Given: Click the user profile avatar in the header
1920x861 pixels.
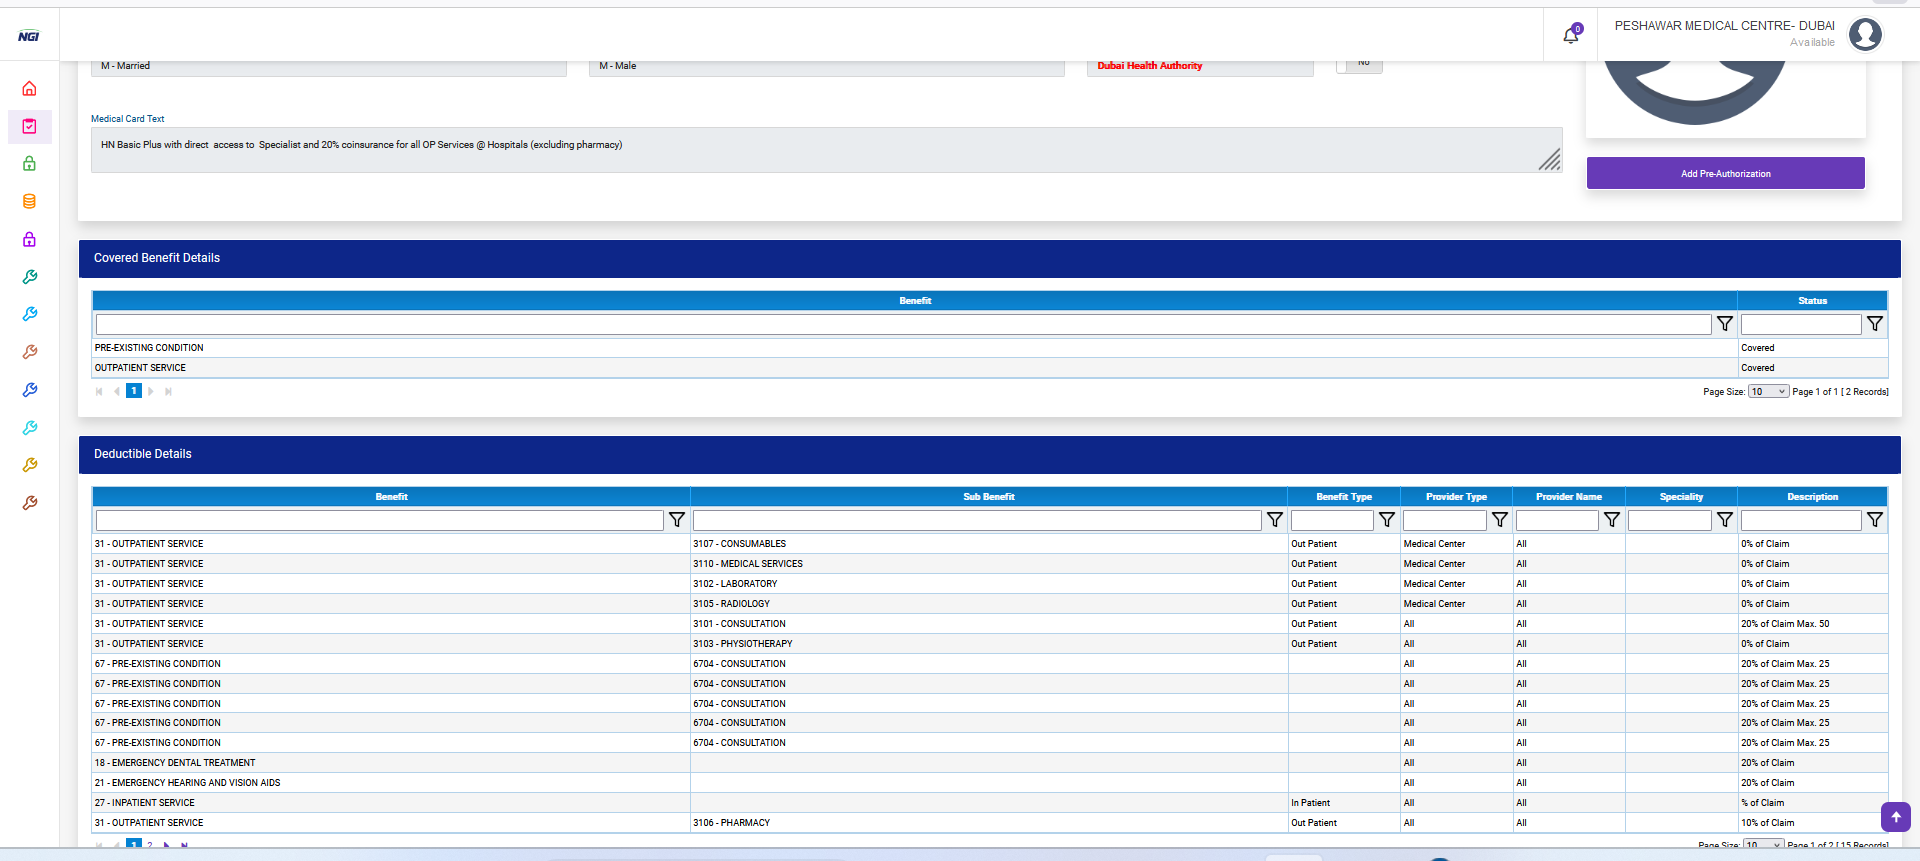Looking at the screenshot, I should coord(1865,35).
